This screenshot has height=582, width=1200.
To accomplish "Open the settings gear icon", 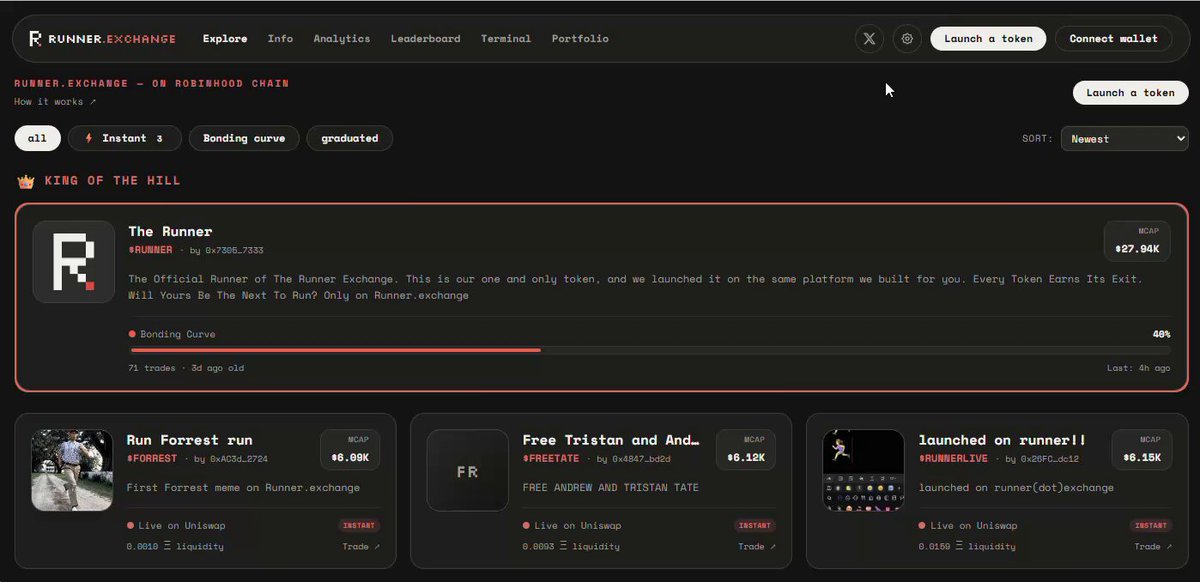I will (907, 39).
